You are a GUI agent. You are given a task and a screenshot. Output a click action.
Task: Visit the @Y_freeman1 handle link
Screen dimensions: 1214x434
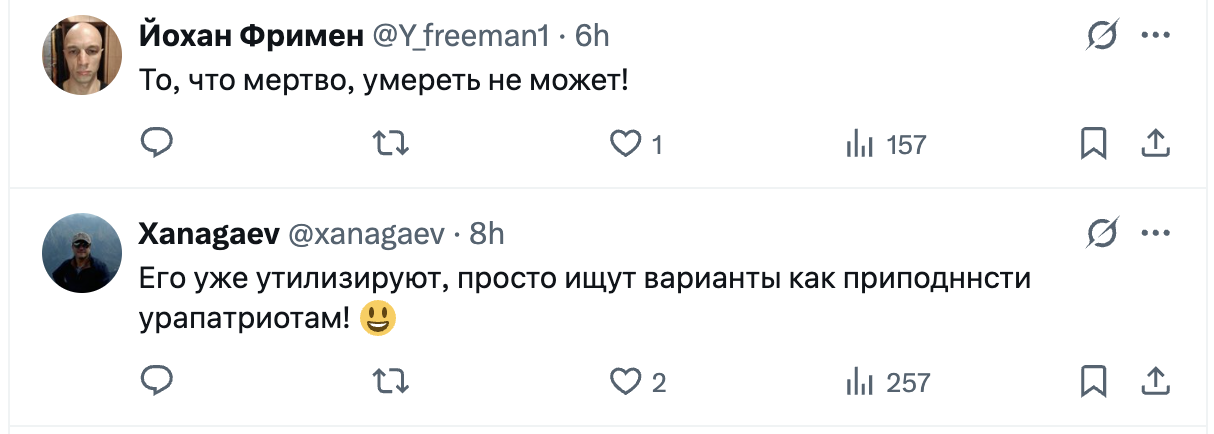(x=461, y=36)
